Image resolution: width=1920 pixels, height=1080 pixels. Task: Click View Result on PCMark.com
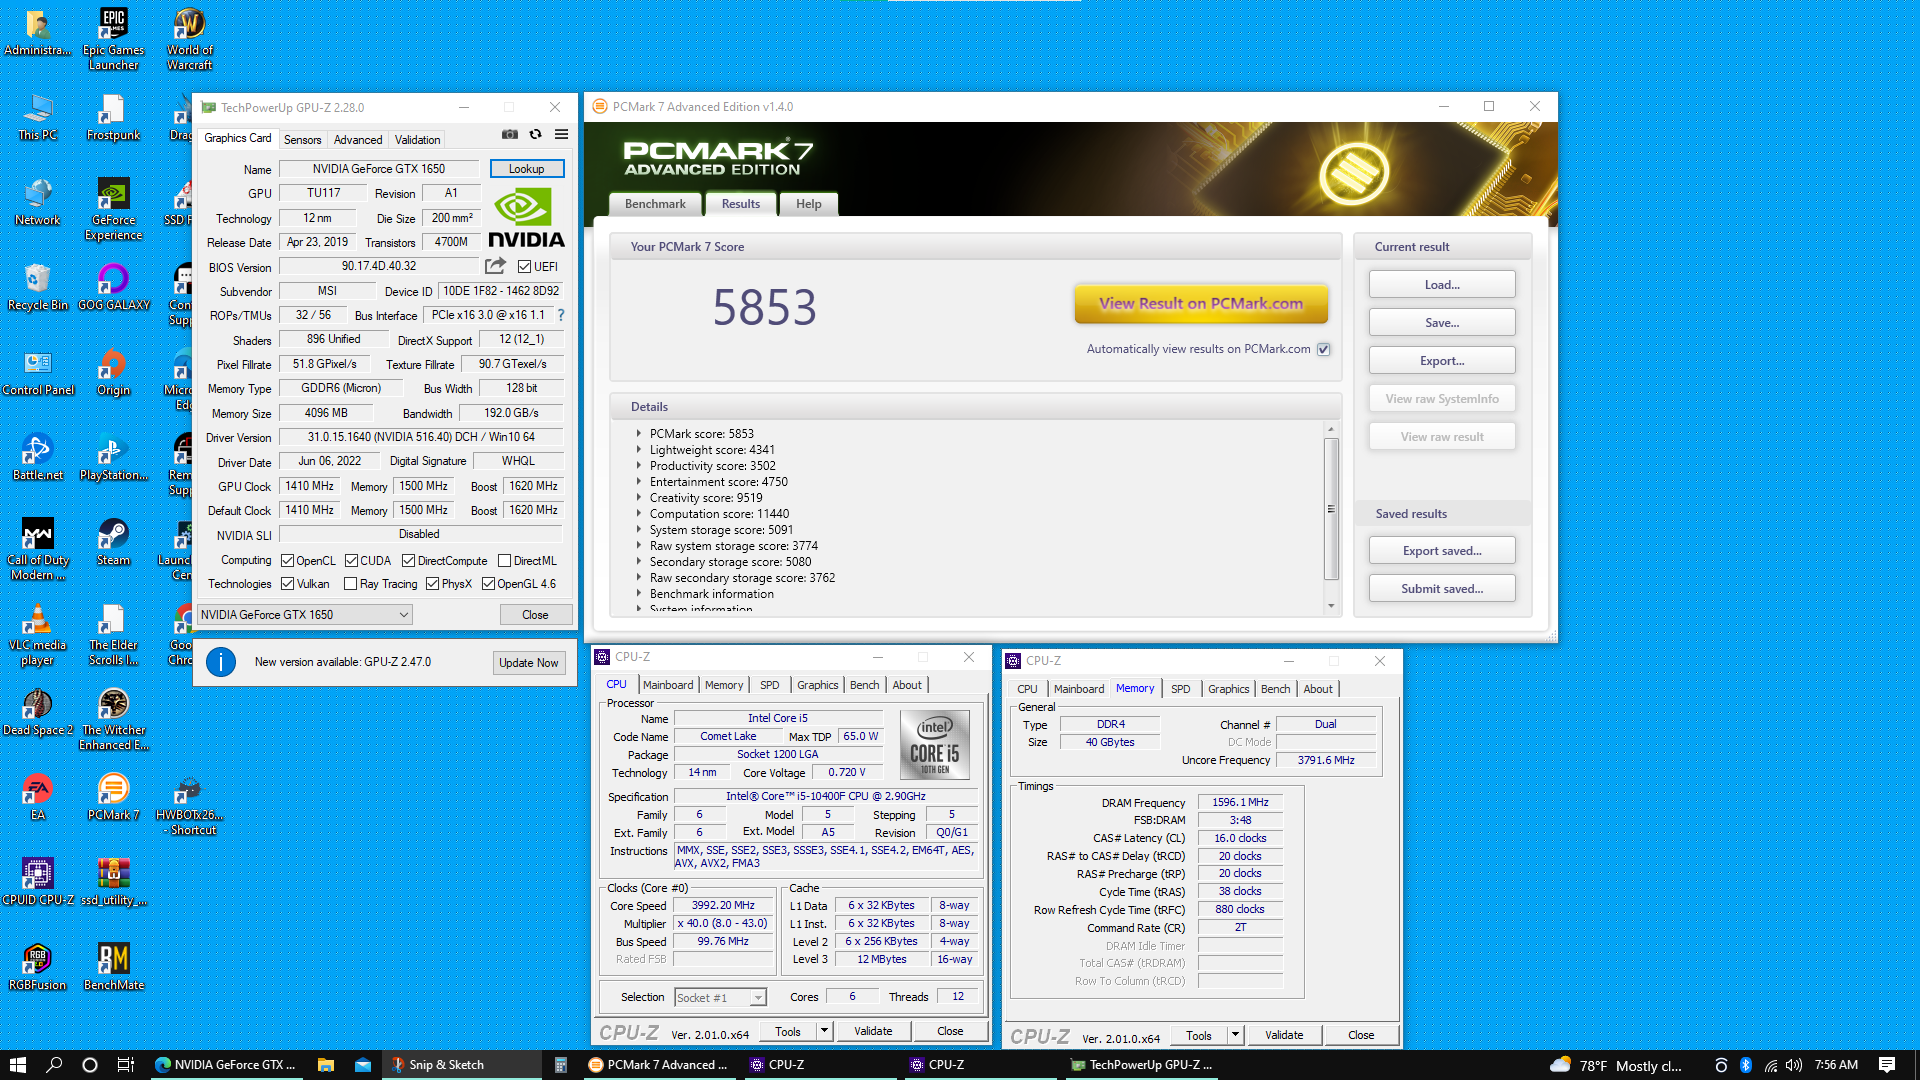1201,304
